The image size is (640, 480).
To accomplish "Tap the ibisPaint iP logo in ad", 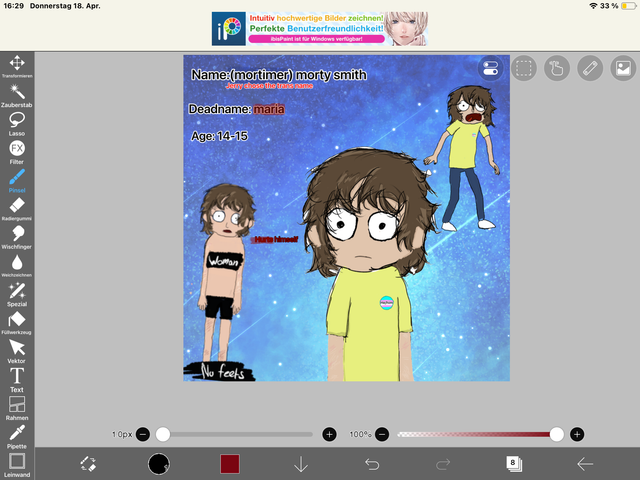I will 229,29.
